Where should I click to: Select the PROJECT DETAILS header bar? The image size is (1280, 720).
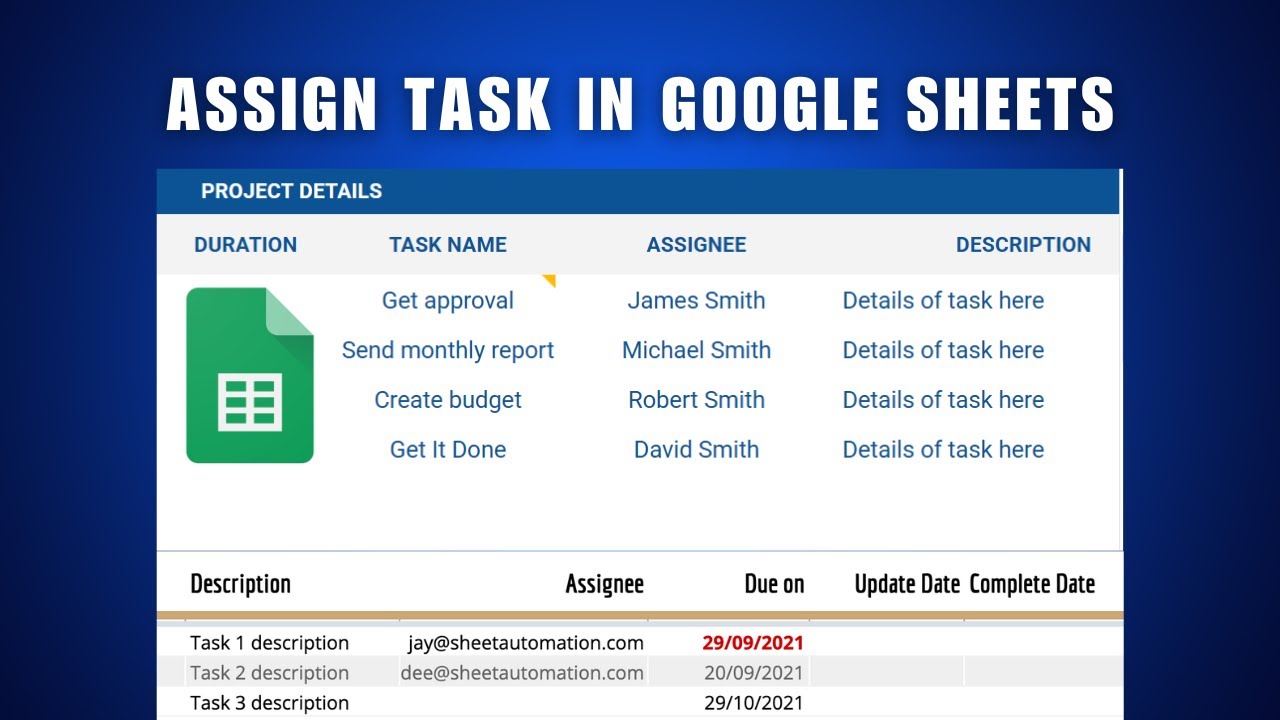click(x=638, y=191)
